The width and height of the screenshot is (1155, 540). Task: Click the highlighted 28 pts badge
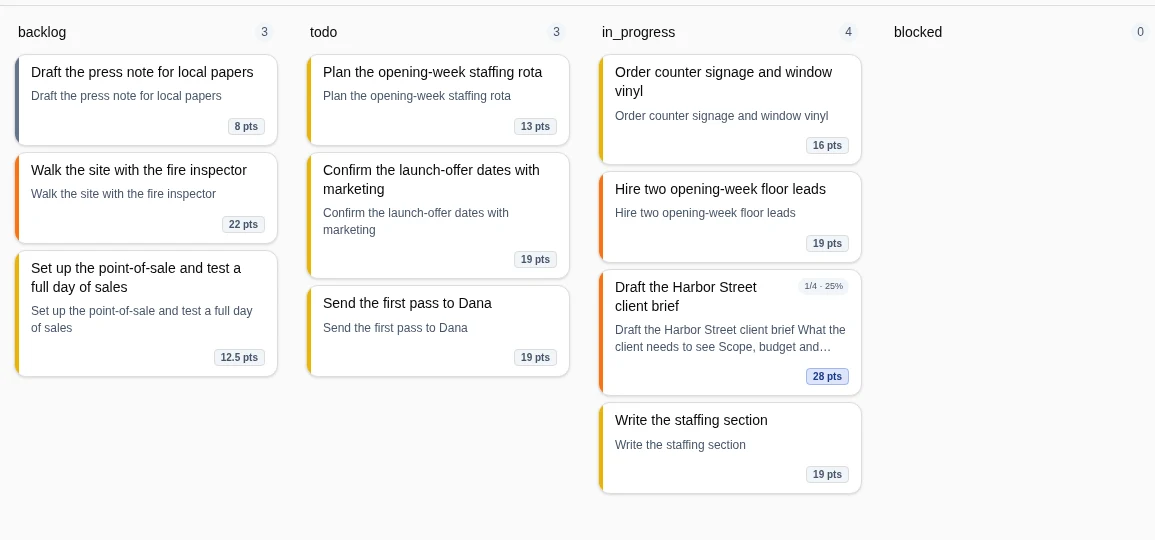(x=827, y=376)
